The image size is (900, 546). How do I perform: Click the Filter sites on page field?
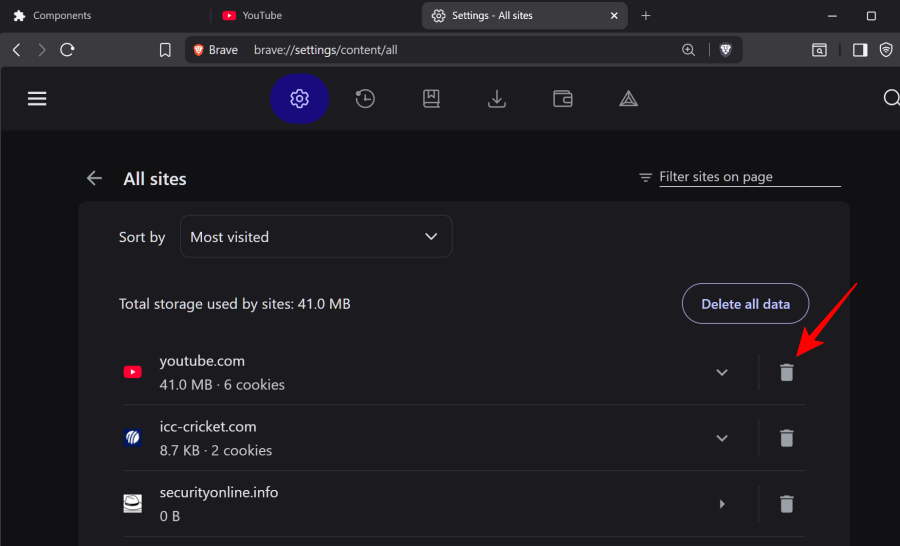coord(748,177)
